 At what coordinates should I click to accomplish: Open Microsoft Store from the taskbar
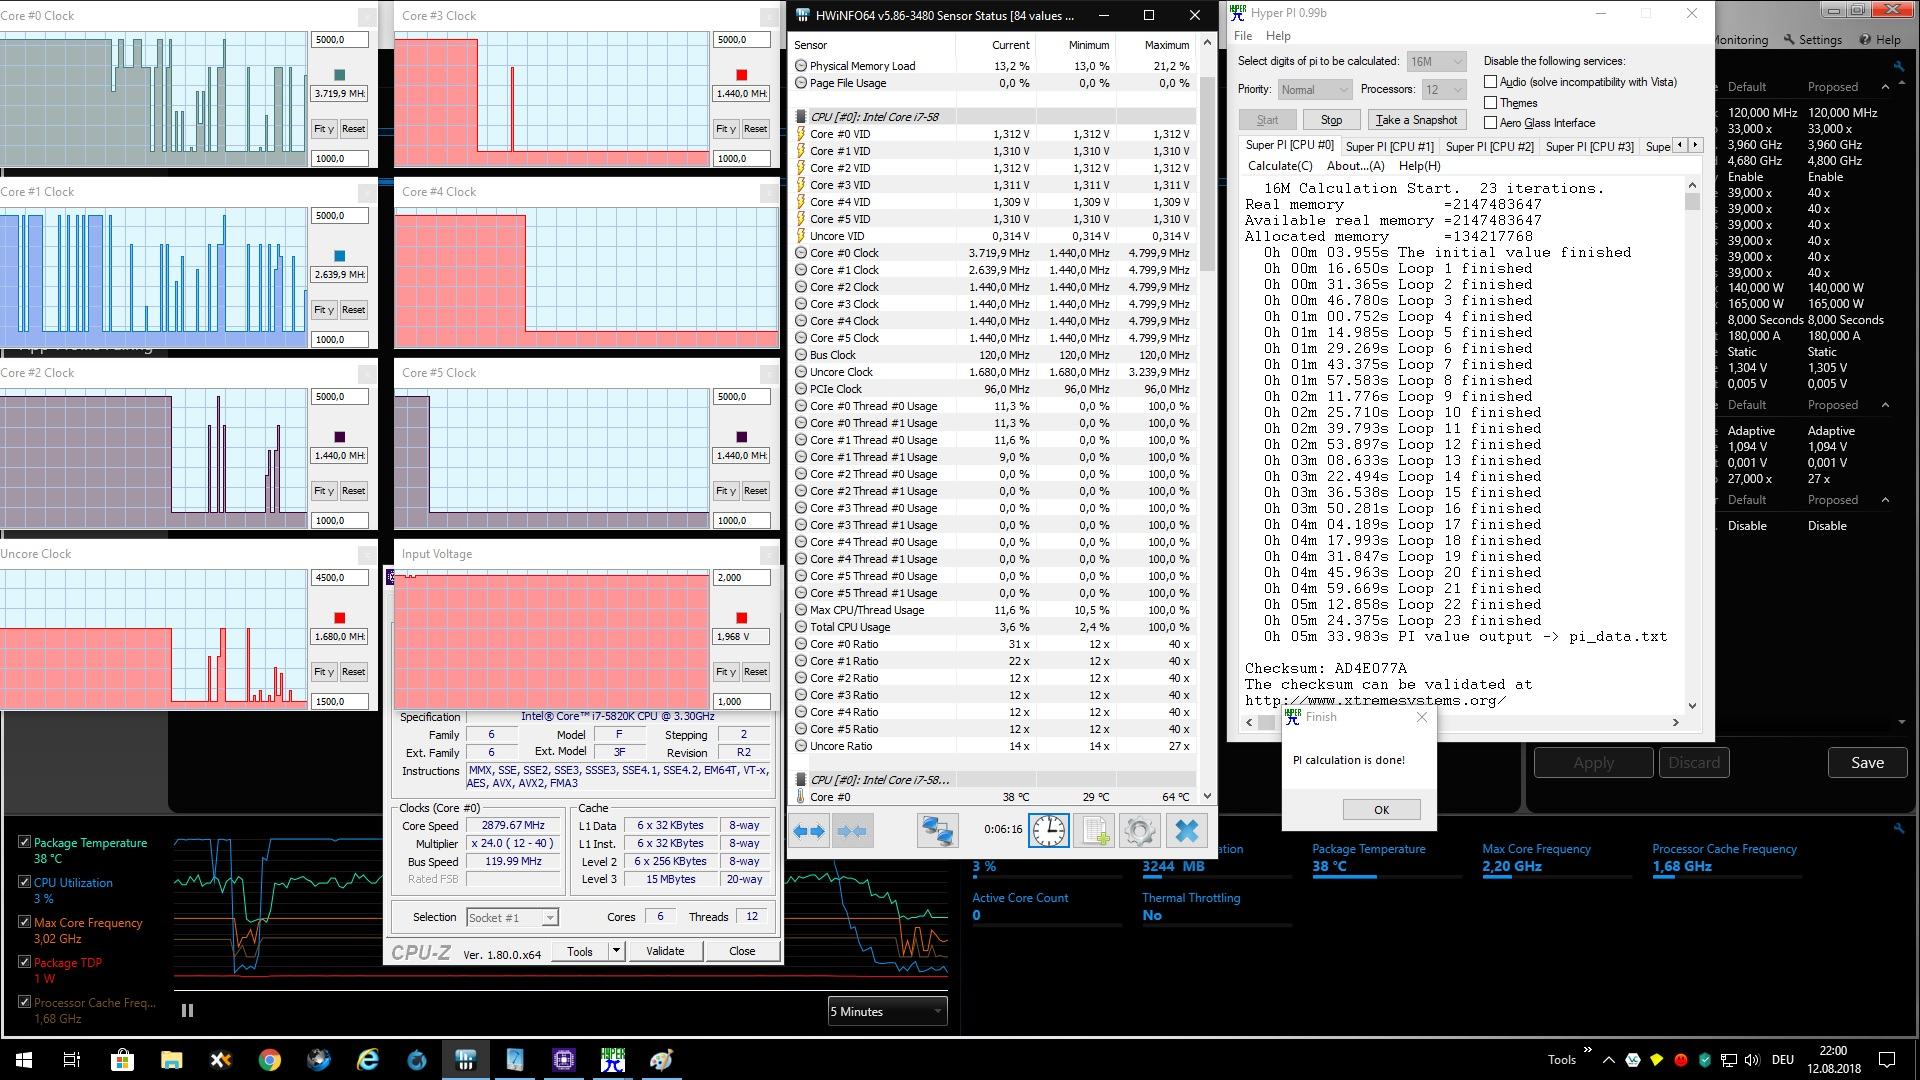(x=122, y=1060)
